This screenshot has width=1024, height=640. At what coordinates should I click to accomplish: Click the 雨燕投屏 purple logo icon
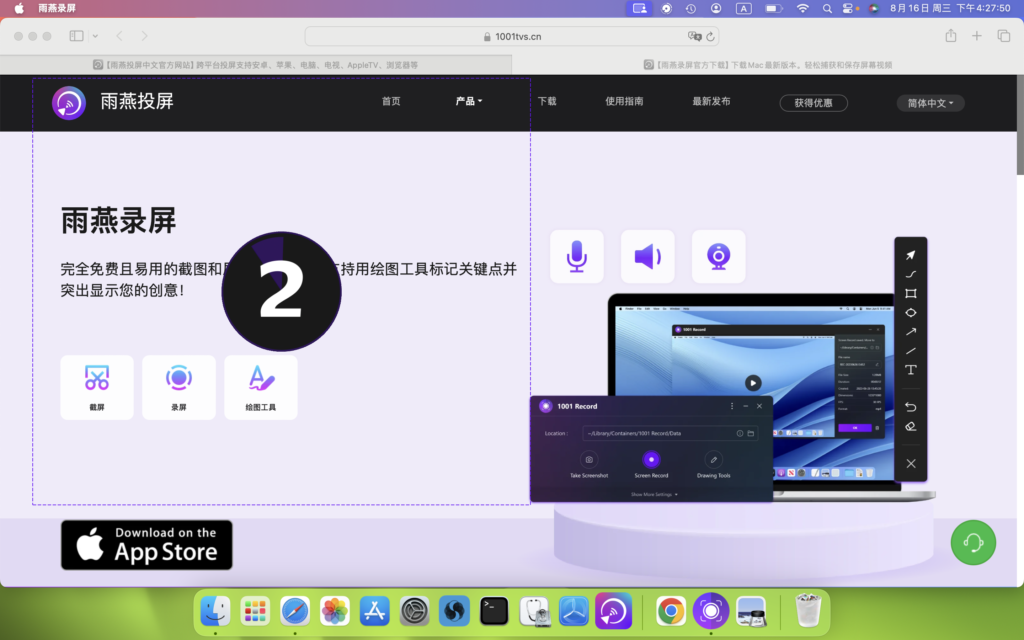click(69, 103)
